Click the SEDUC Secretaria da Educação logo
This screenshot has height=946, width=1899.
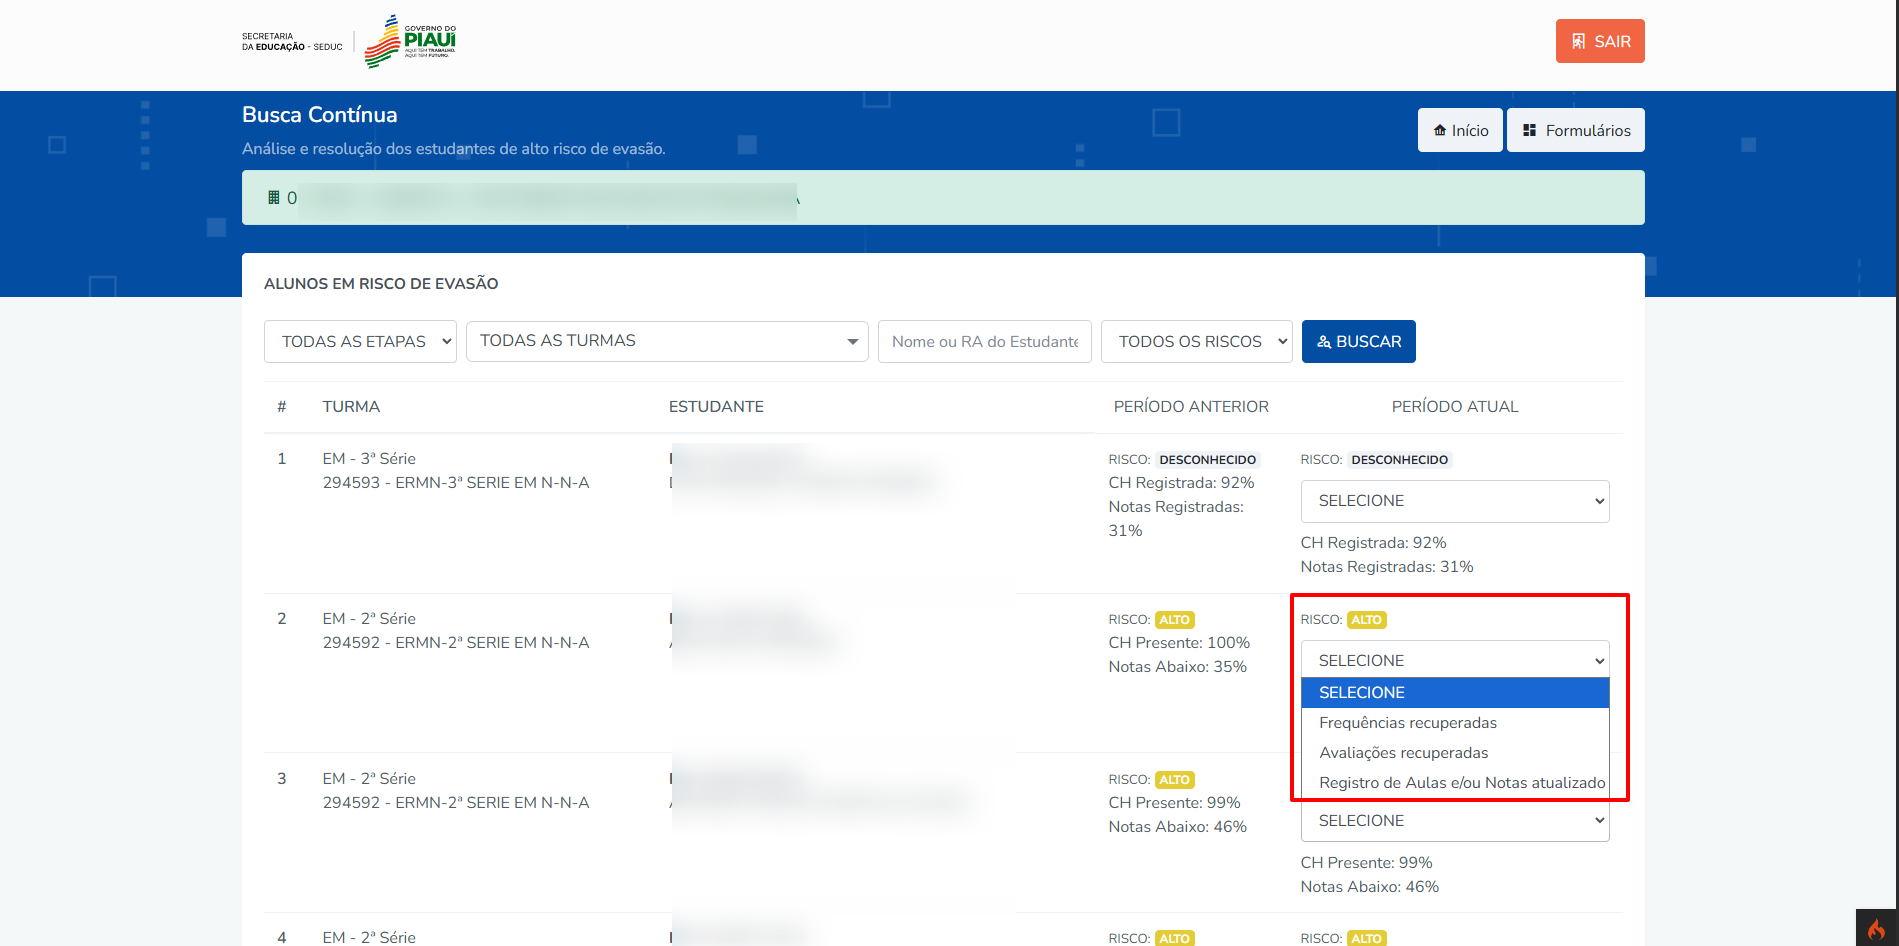291,42
